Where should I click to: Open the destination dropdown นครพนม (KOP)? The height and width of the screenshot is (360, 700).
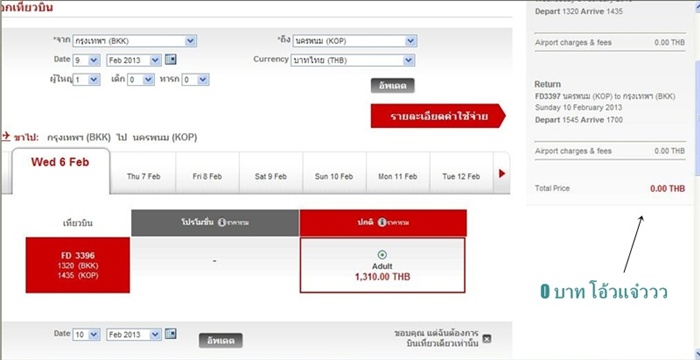[355, 41]
